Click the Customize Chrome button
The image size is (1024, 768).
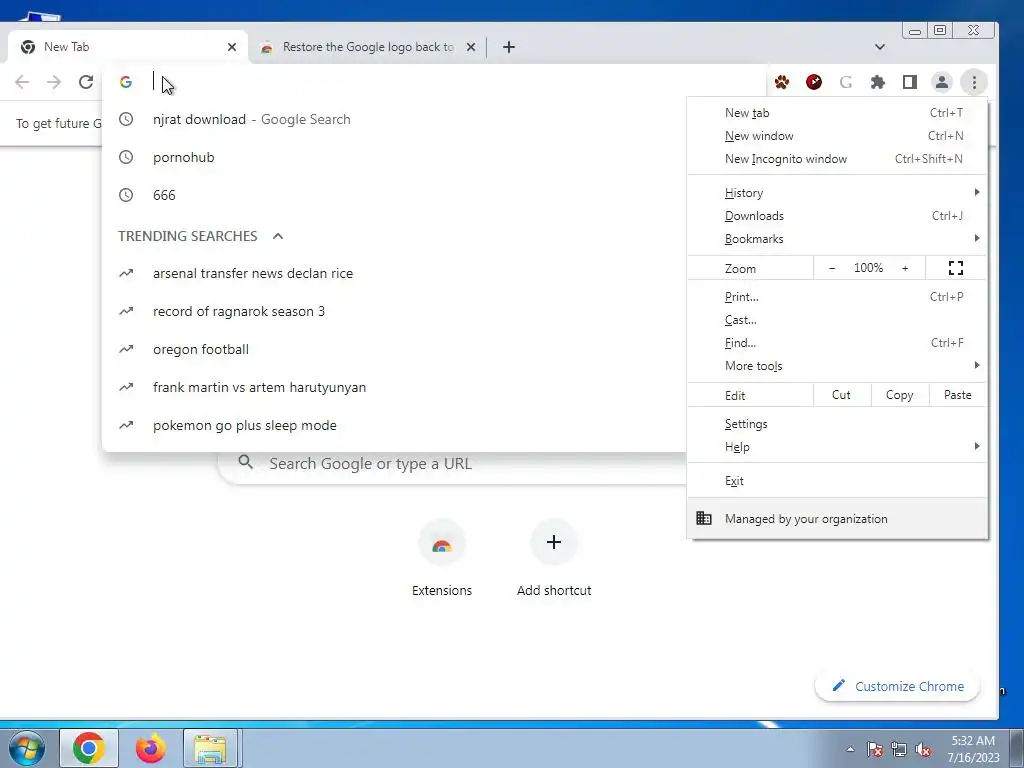point(898,686)
